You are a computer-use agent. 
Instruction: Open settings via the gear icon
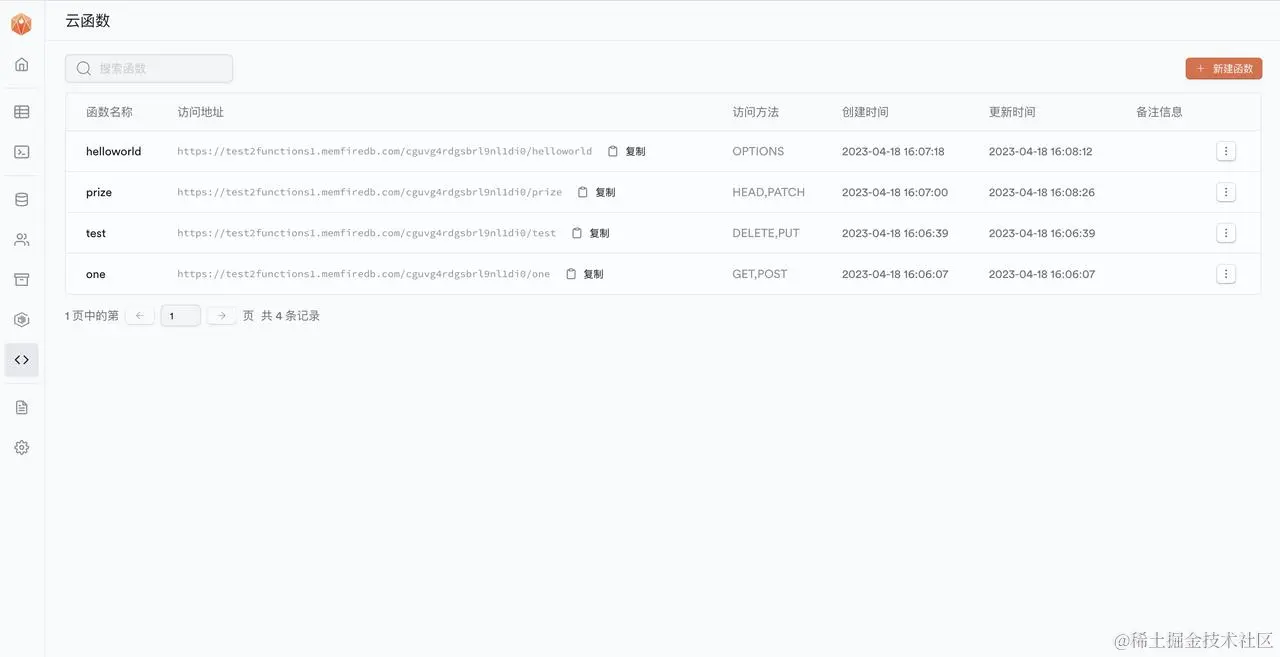point(21,447)
